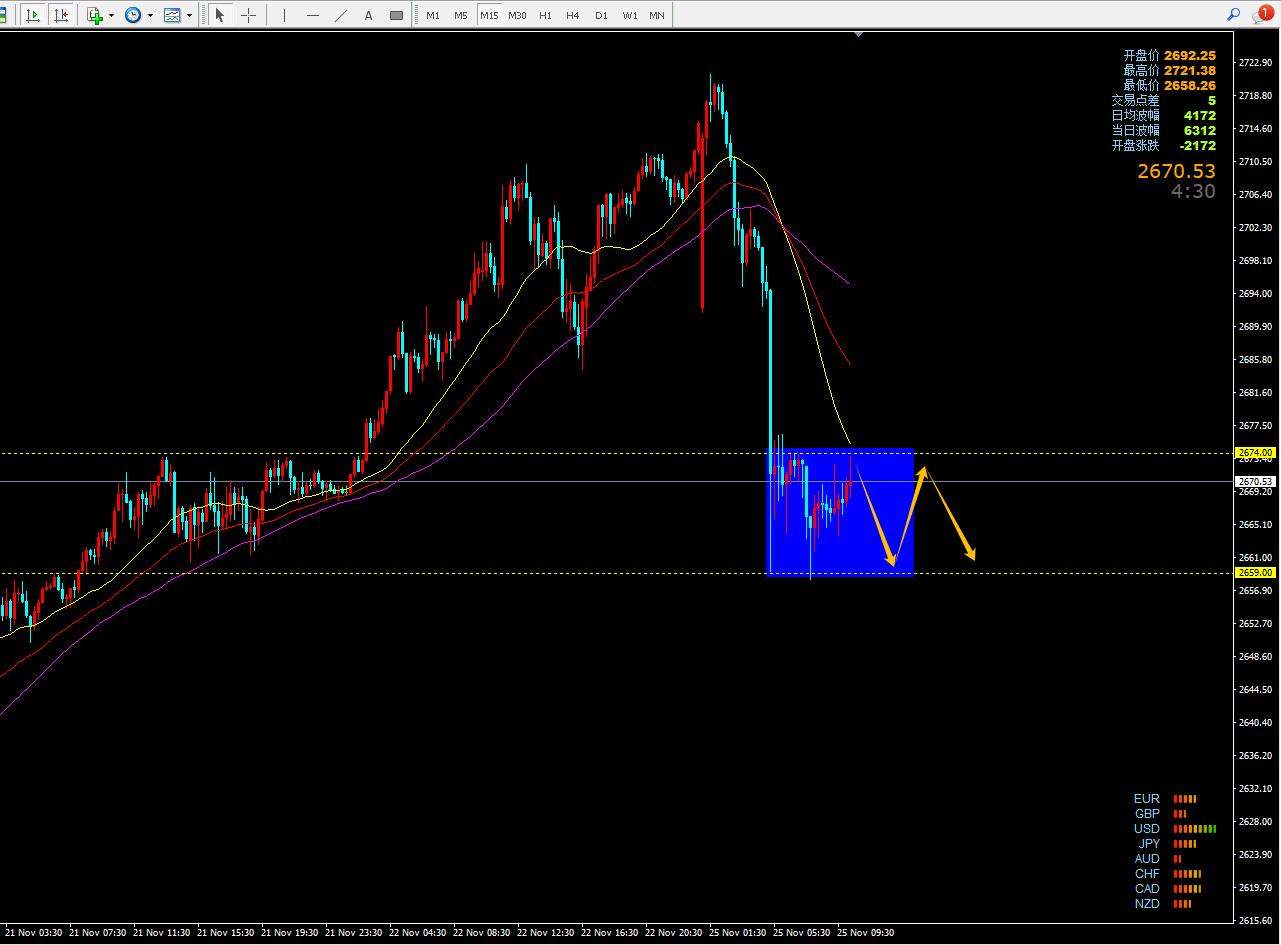The image size is (1281, 945).
Task: Click the chart Templates icon
Action: coord(172,15)
